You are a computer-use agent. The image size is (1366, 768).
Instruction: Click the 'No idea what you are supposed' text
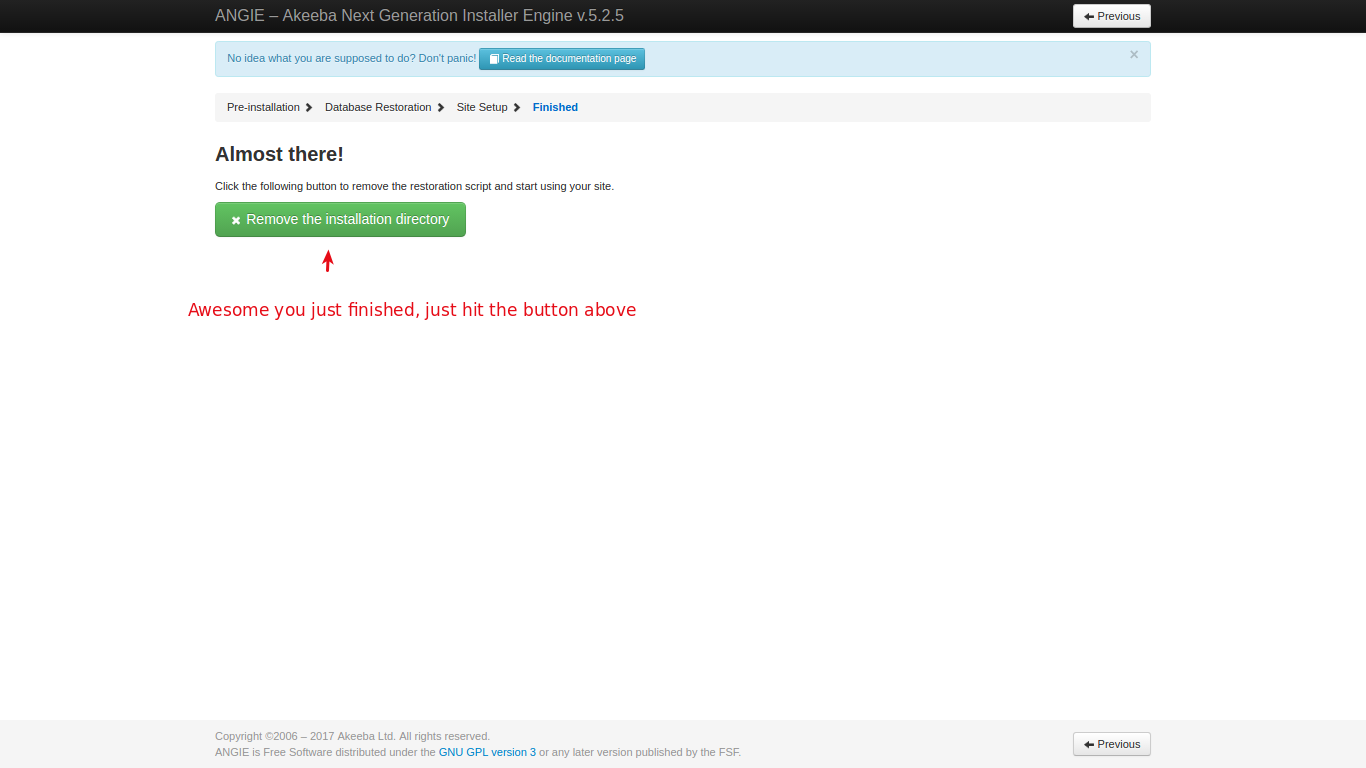351,58
